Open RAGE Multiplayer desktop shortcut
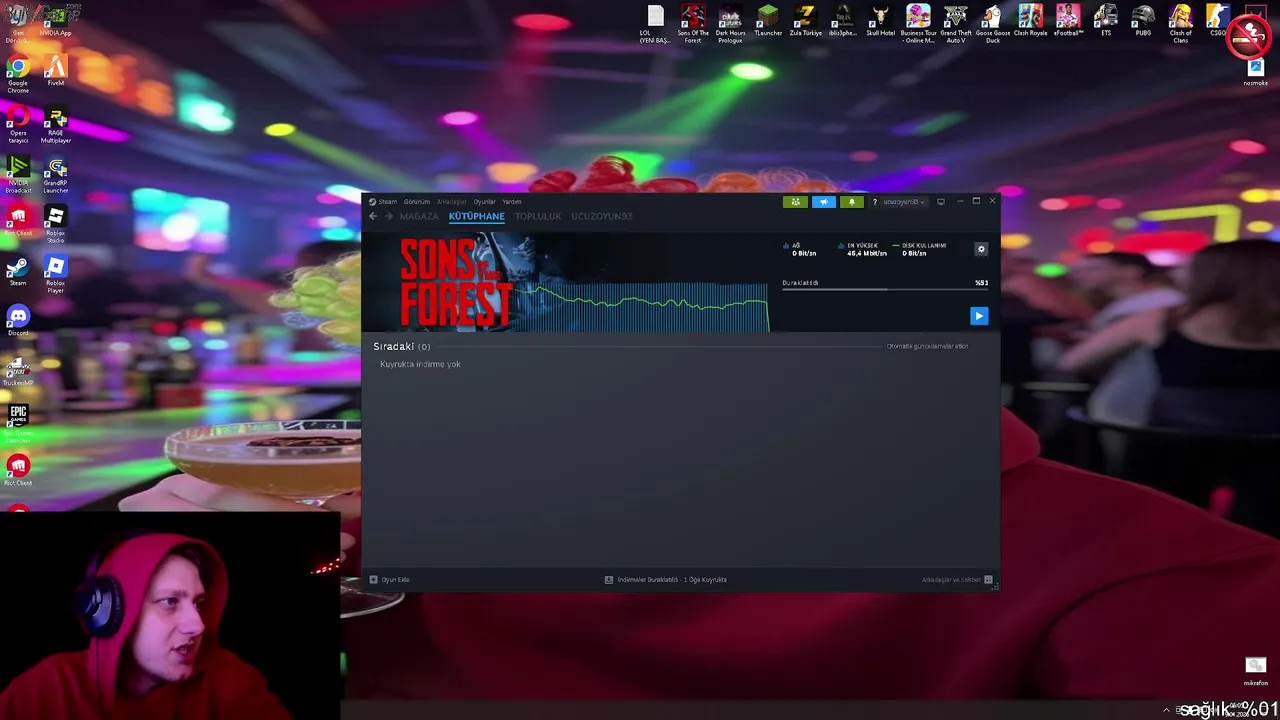Viewport: 1280px width, 720px height. [x=55, y=125]
